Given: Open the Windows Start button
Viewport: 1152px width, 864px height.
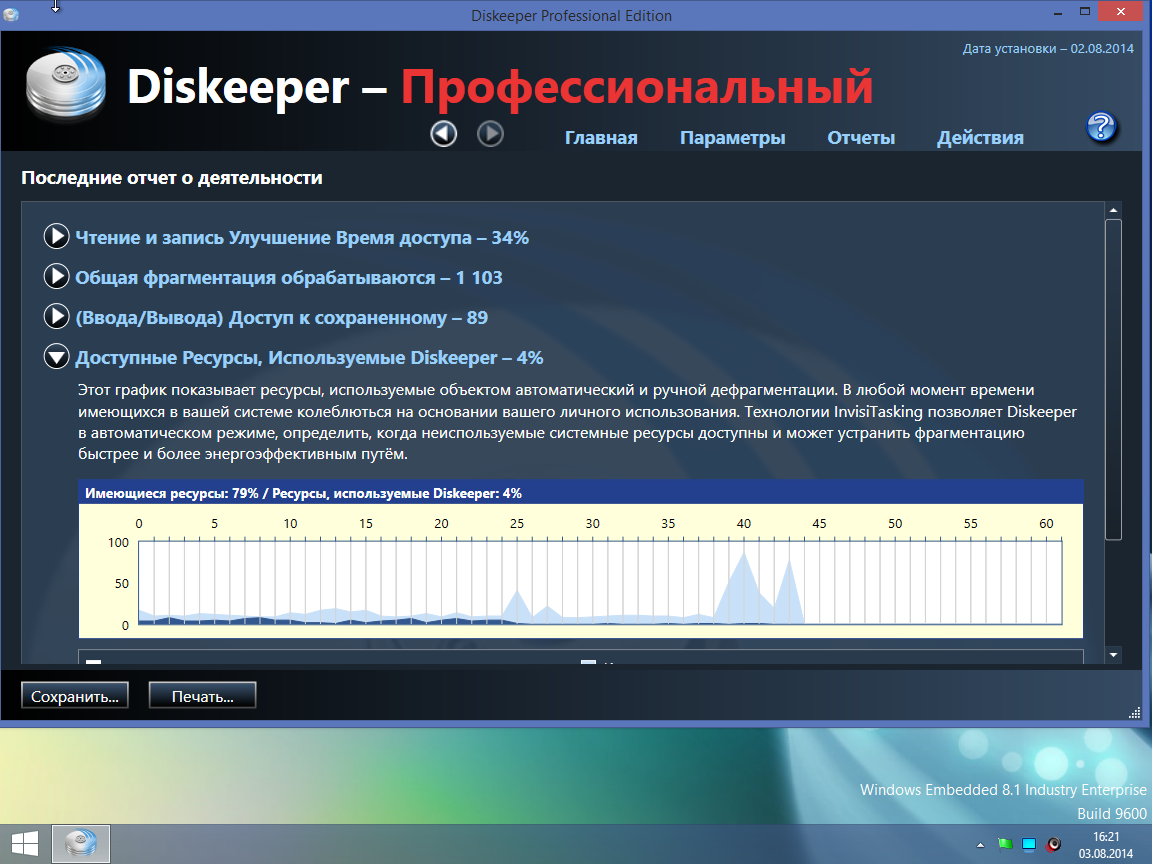Looking at the screenshot, I should coord(25,844).
